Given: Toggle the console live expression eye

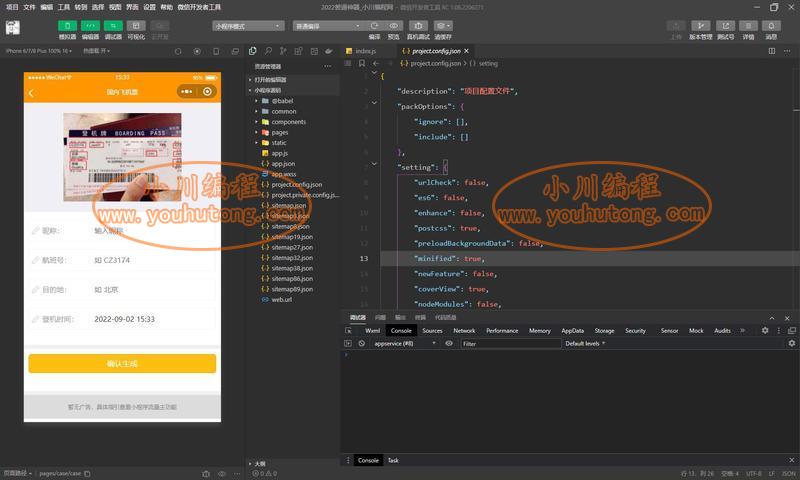Looking at the screenshot, I should tap(449, 344).
